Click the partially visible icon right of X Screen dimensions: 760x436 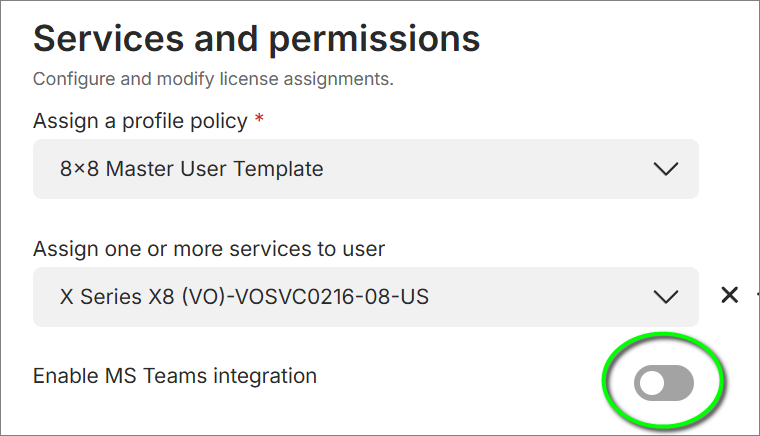[x=758, y=294]
